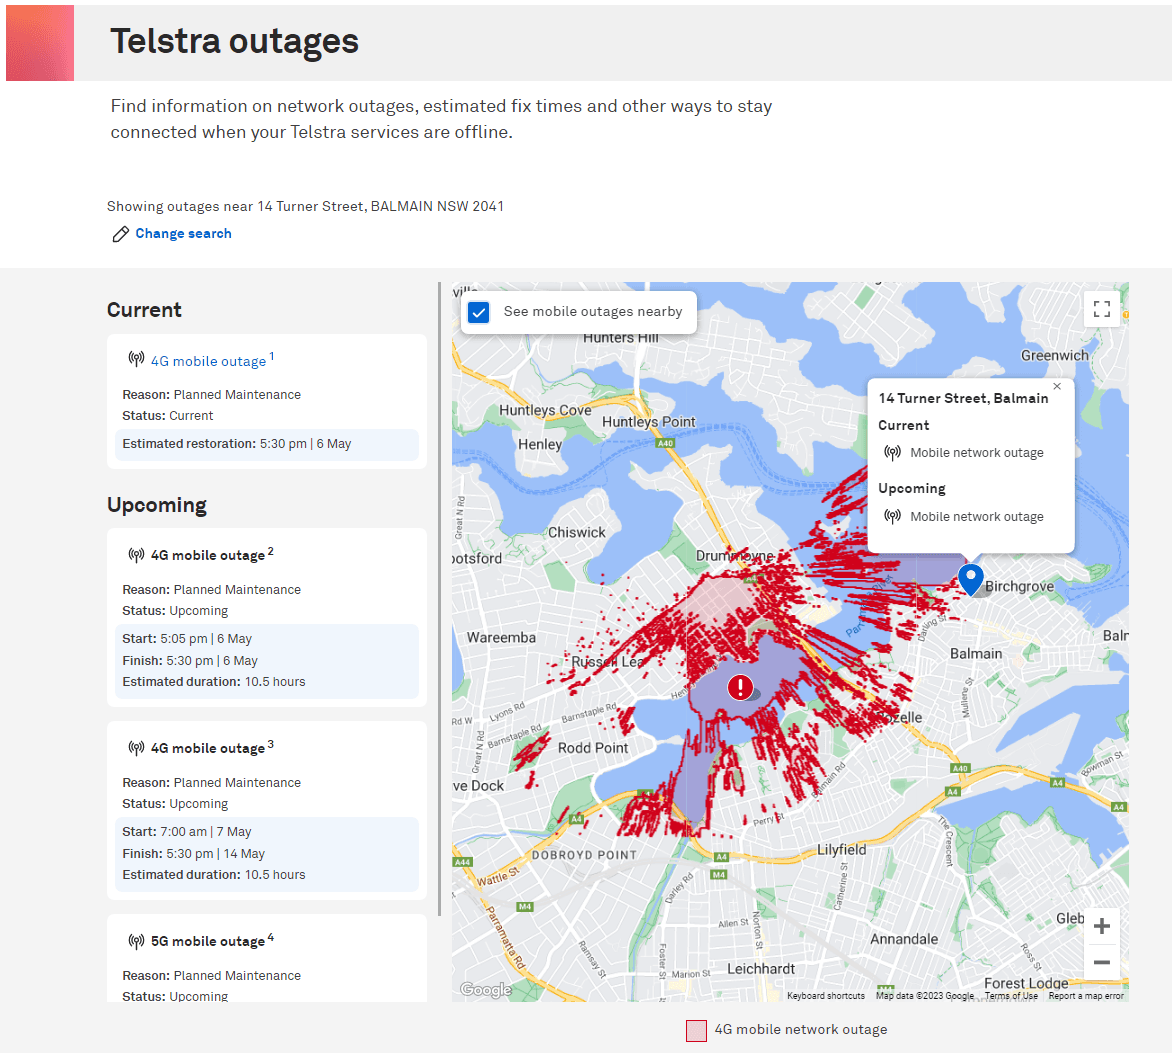1172x1053 pixels.
Task: Click the outage list vertical scrollbar
Action: pos(440,598)
